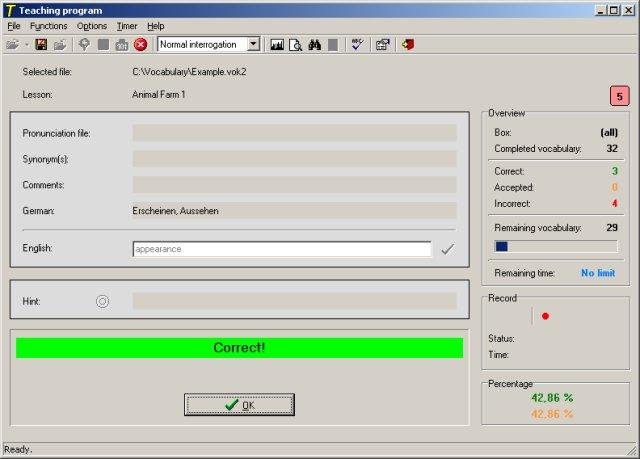Open the Options menu
640x459 pixels.
click(x=92, y=26)
